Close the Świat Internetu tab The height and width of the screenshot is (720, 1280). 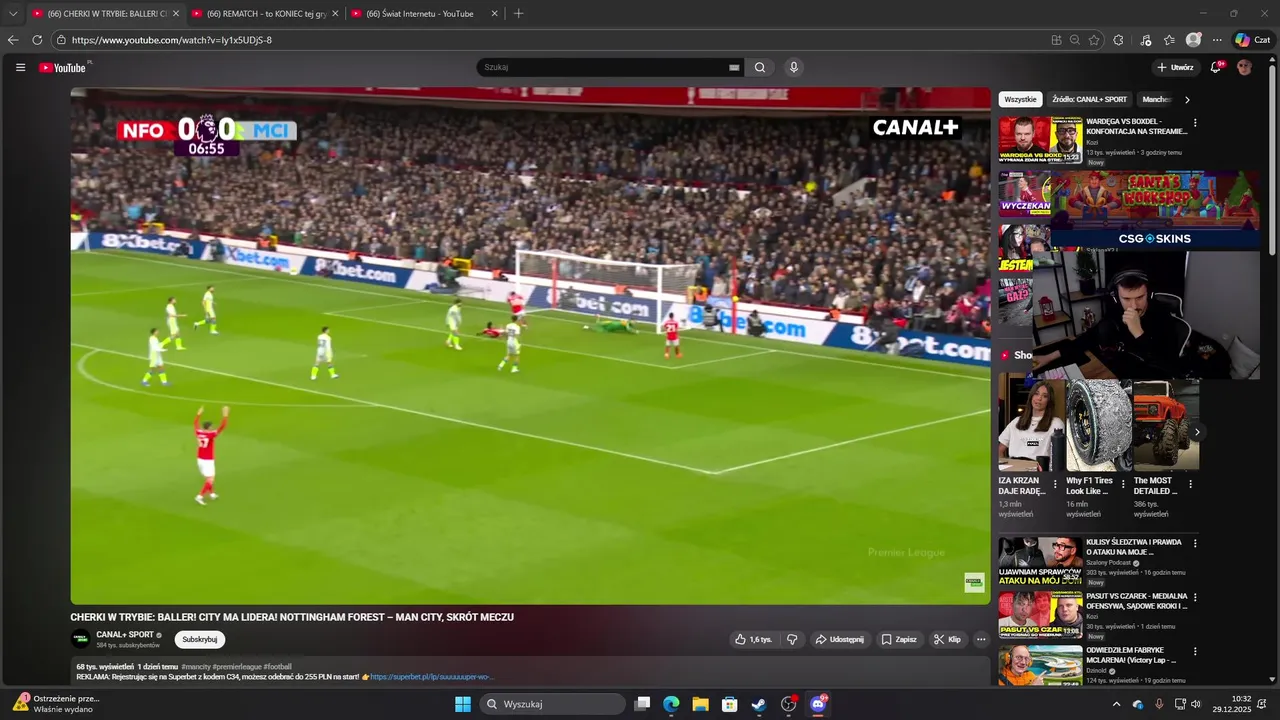coord(494,14)
